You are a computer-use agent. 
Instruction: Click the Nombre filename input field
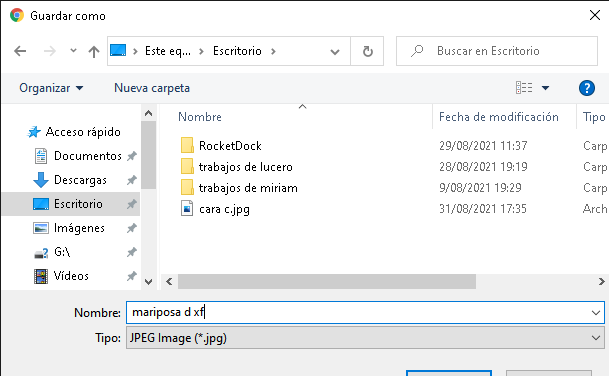pyautogui.click(x=365, y=312)
